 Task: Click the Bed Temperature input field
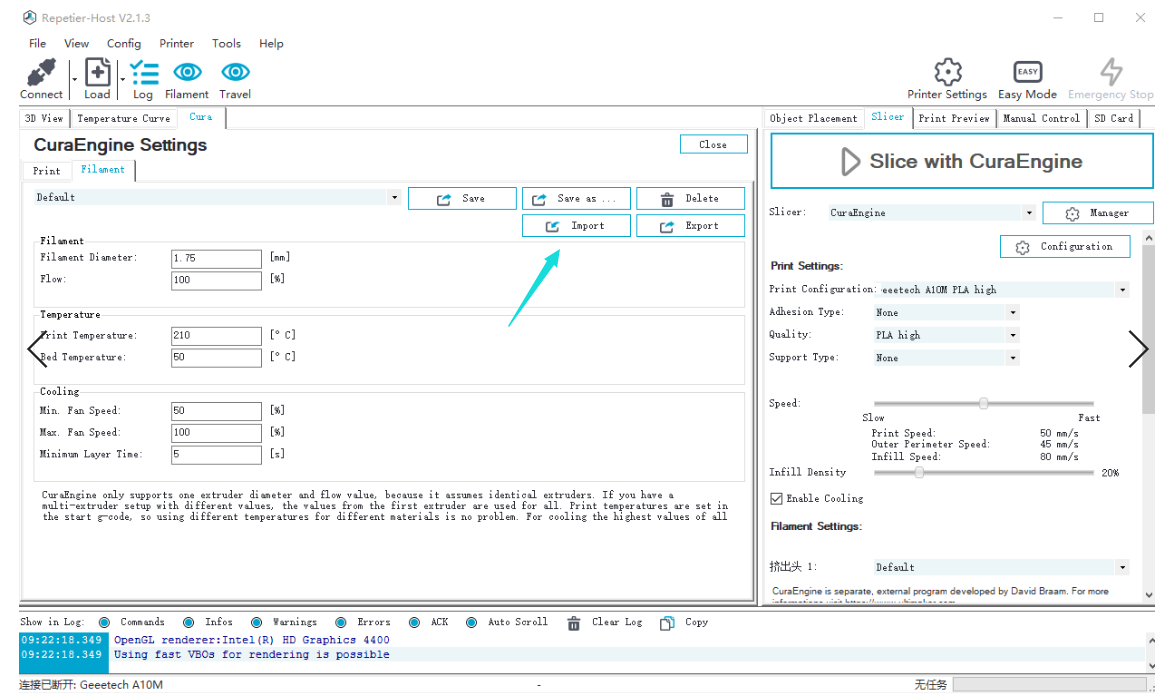pyautogui.click(x=216, y=357)
